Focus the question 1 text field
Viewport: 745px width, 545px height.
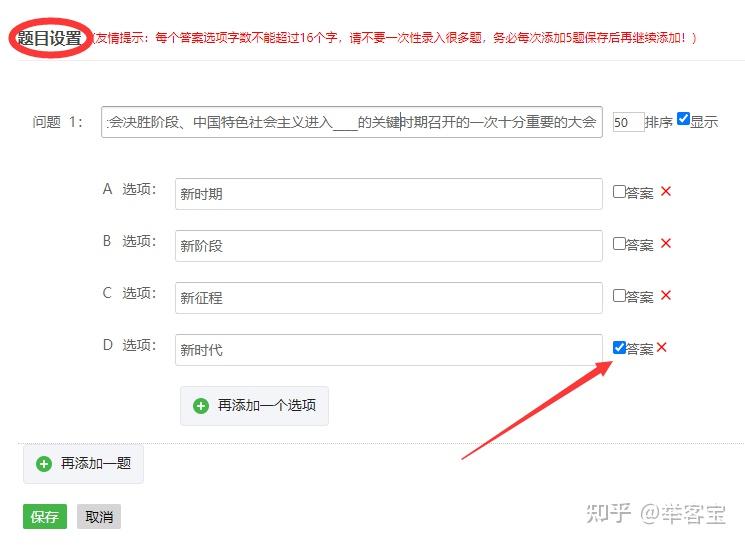[352, 122]
